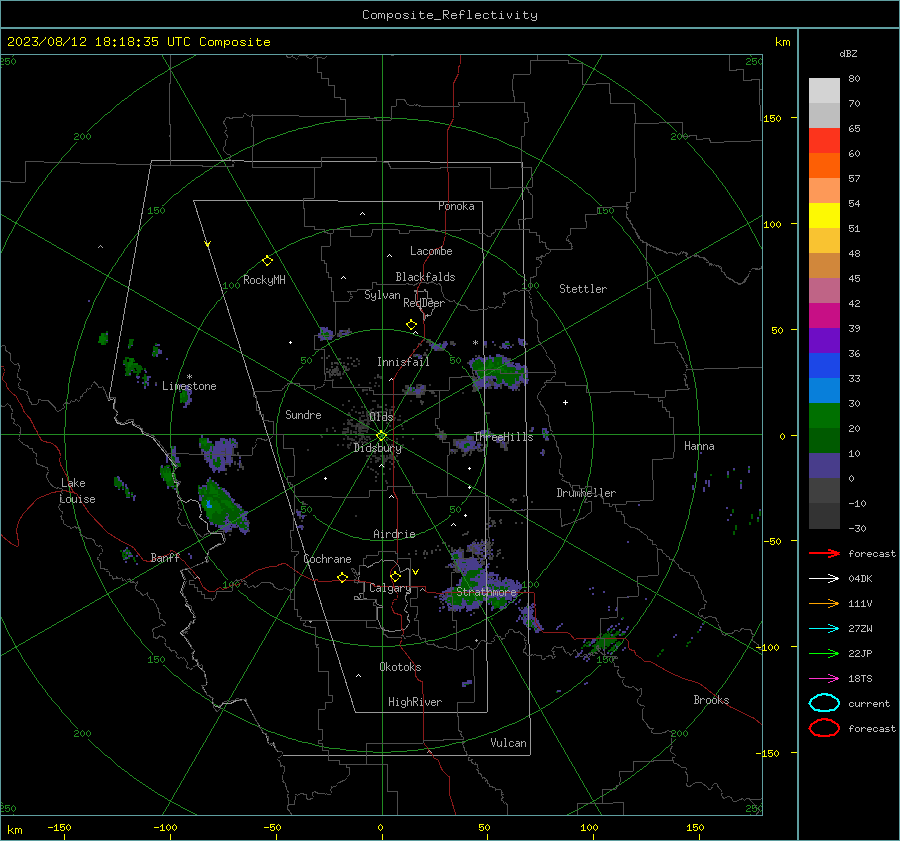Viewport: 900px width, 841px height.
Task: Click the yellow radar site marker at Didsbury center
Action: click(382, 436)
